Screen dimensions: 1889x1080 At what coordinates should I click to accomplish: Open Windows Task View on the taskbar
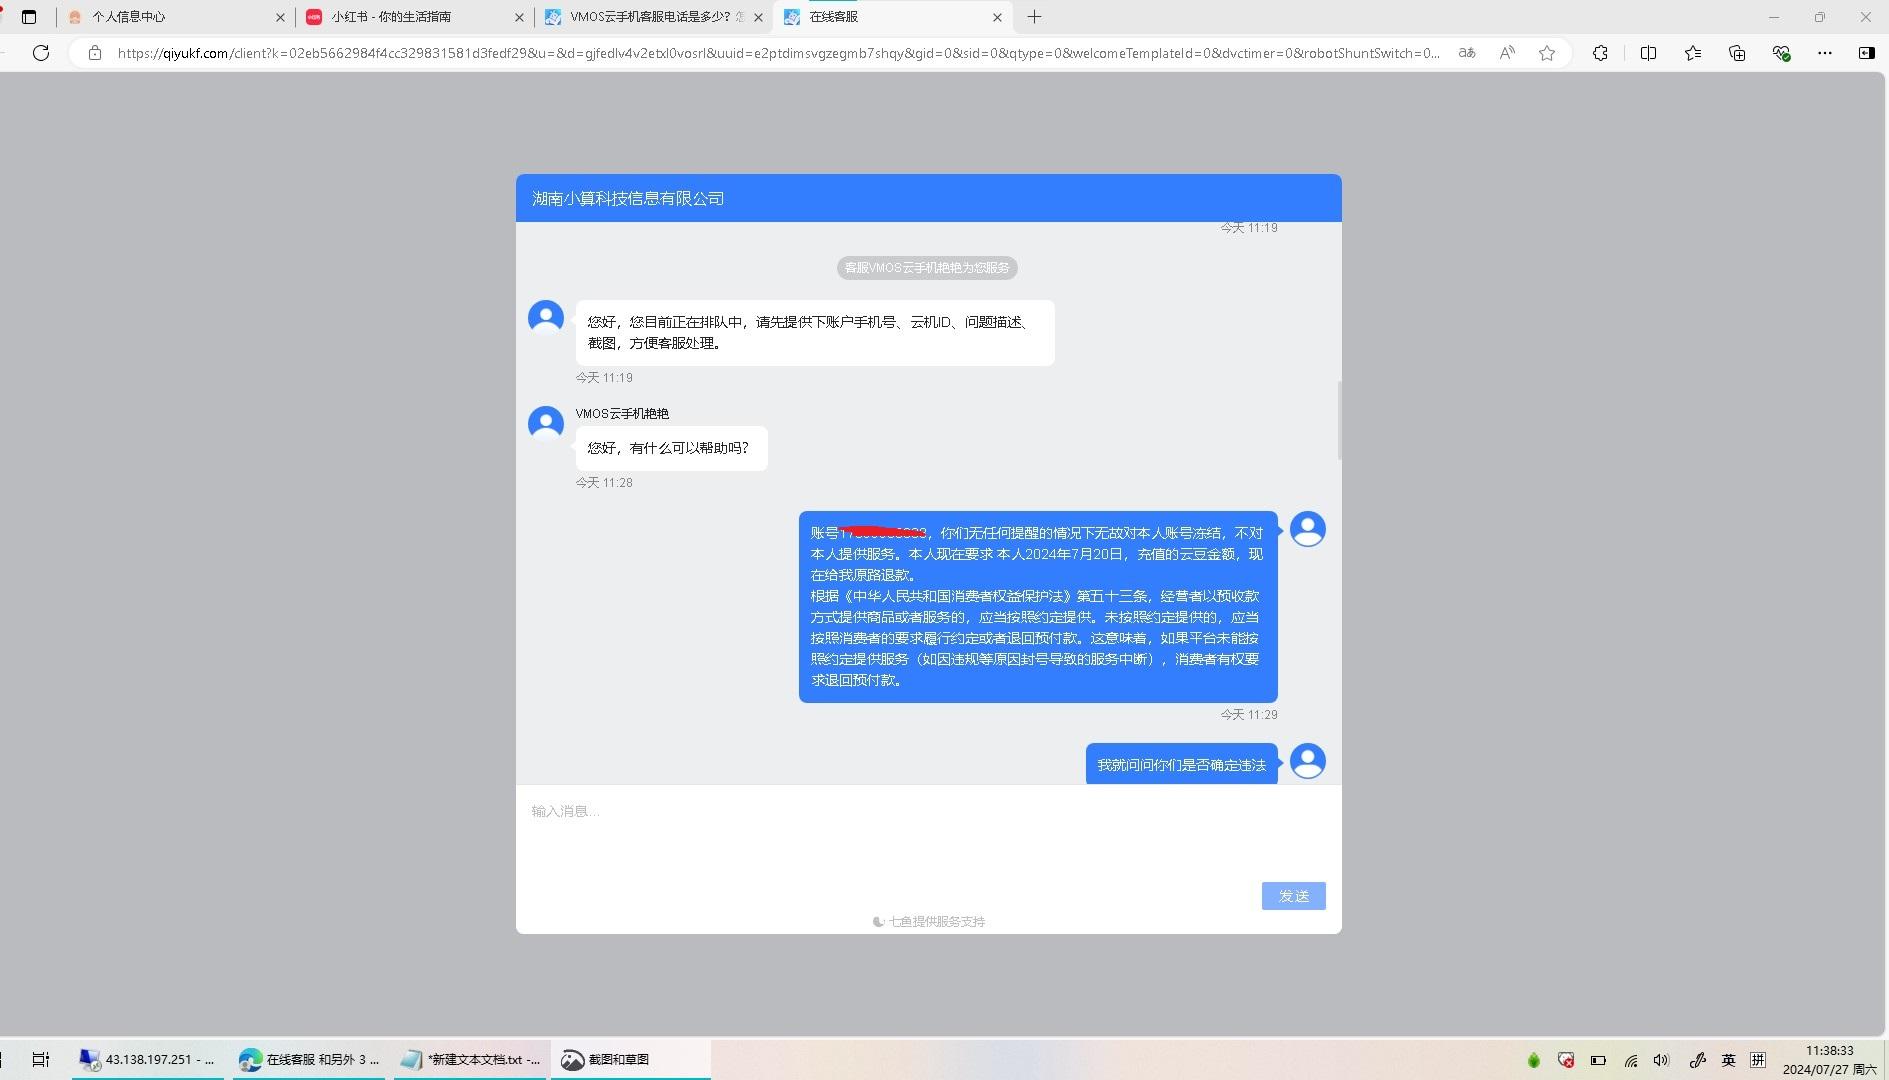click(x=41, y=1060)
